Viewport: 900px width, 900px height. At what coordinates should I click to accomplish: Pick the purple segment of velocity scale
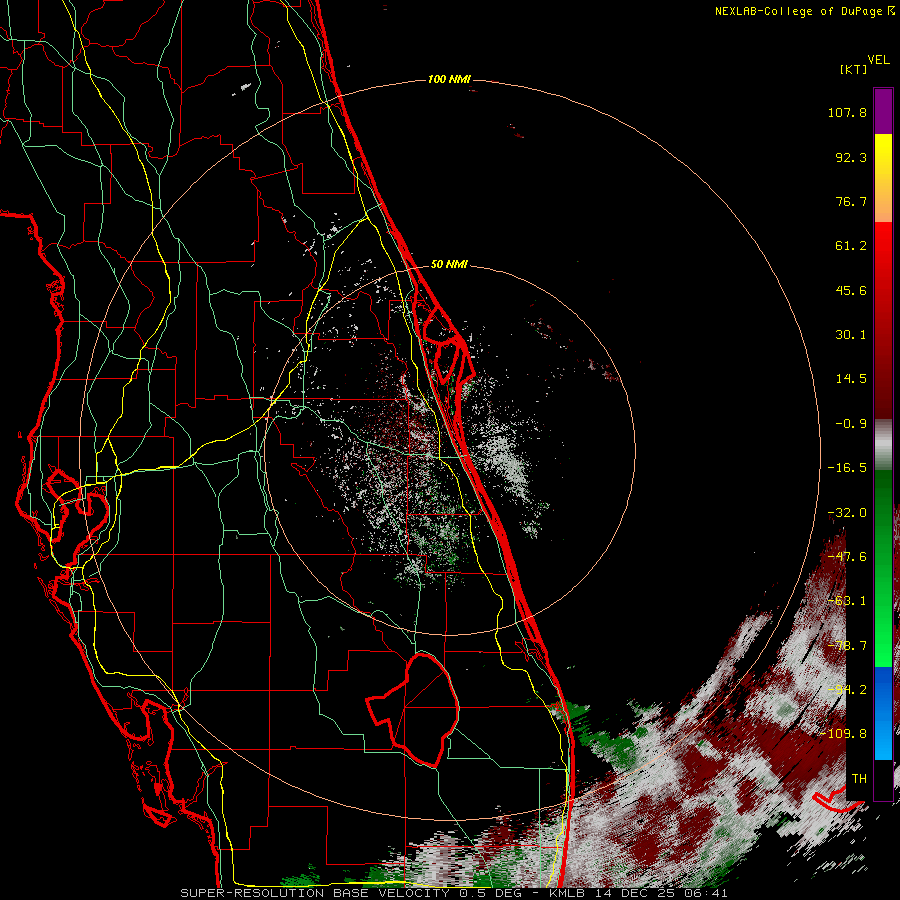(x=883, y=112)
